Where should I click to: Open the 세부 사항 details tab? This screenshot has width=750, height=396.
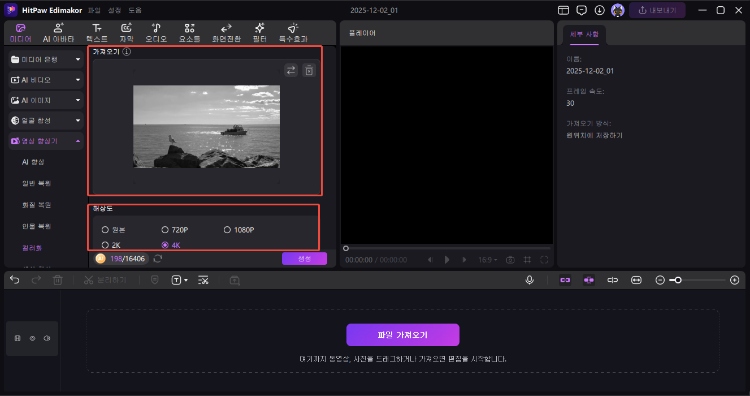coord(584,34)
